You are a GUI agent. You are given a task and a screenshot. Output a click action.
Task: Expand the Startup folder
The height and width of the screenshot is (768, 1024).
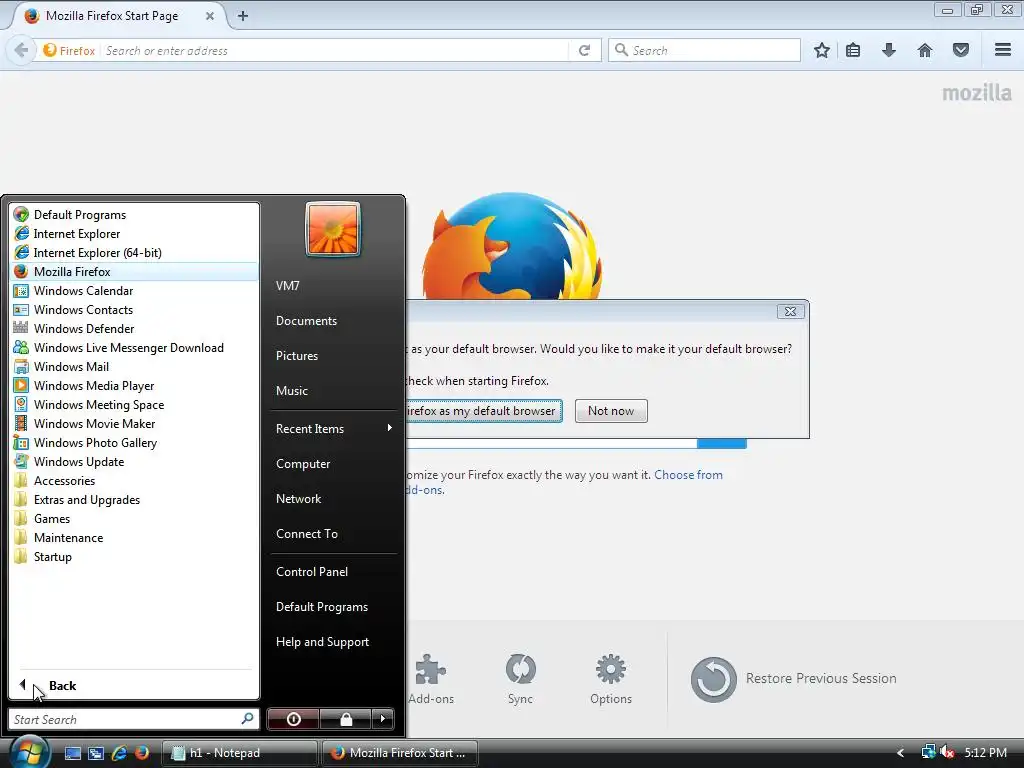tap(134, 556)
